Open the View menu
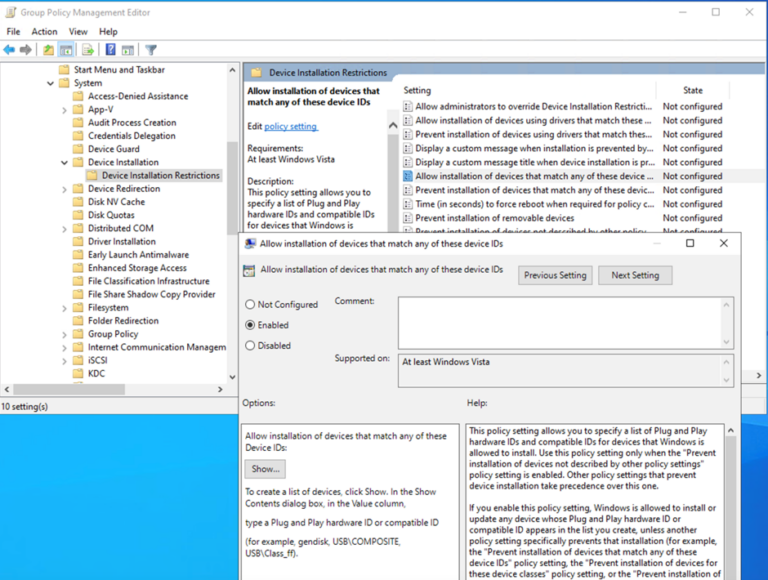Viewport: 768px width, 580px height. point(78,32)
